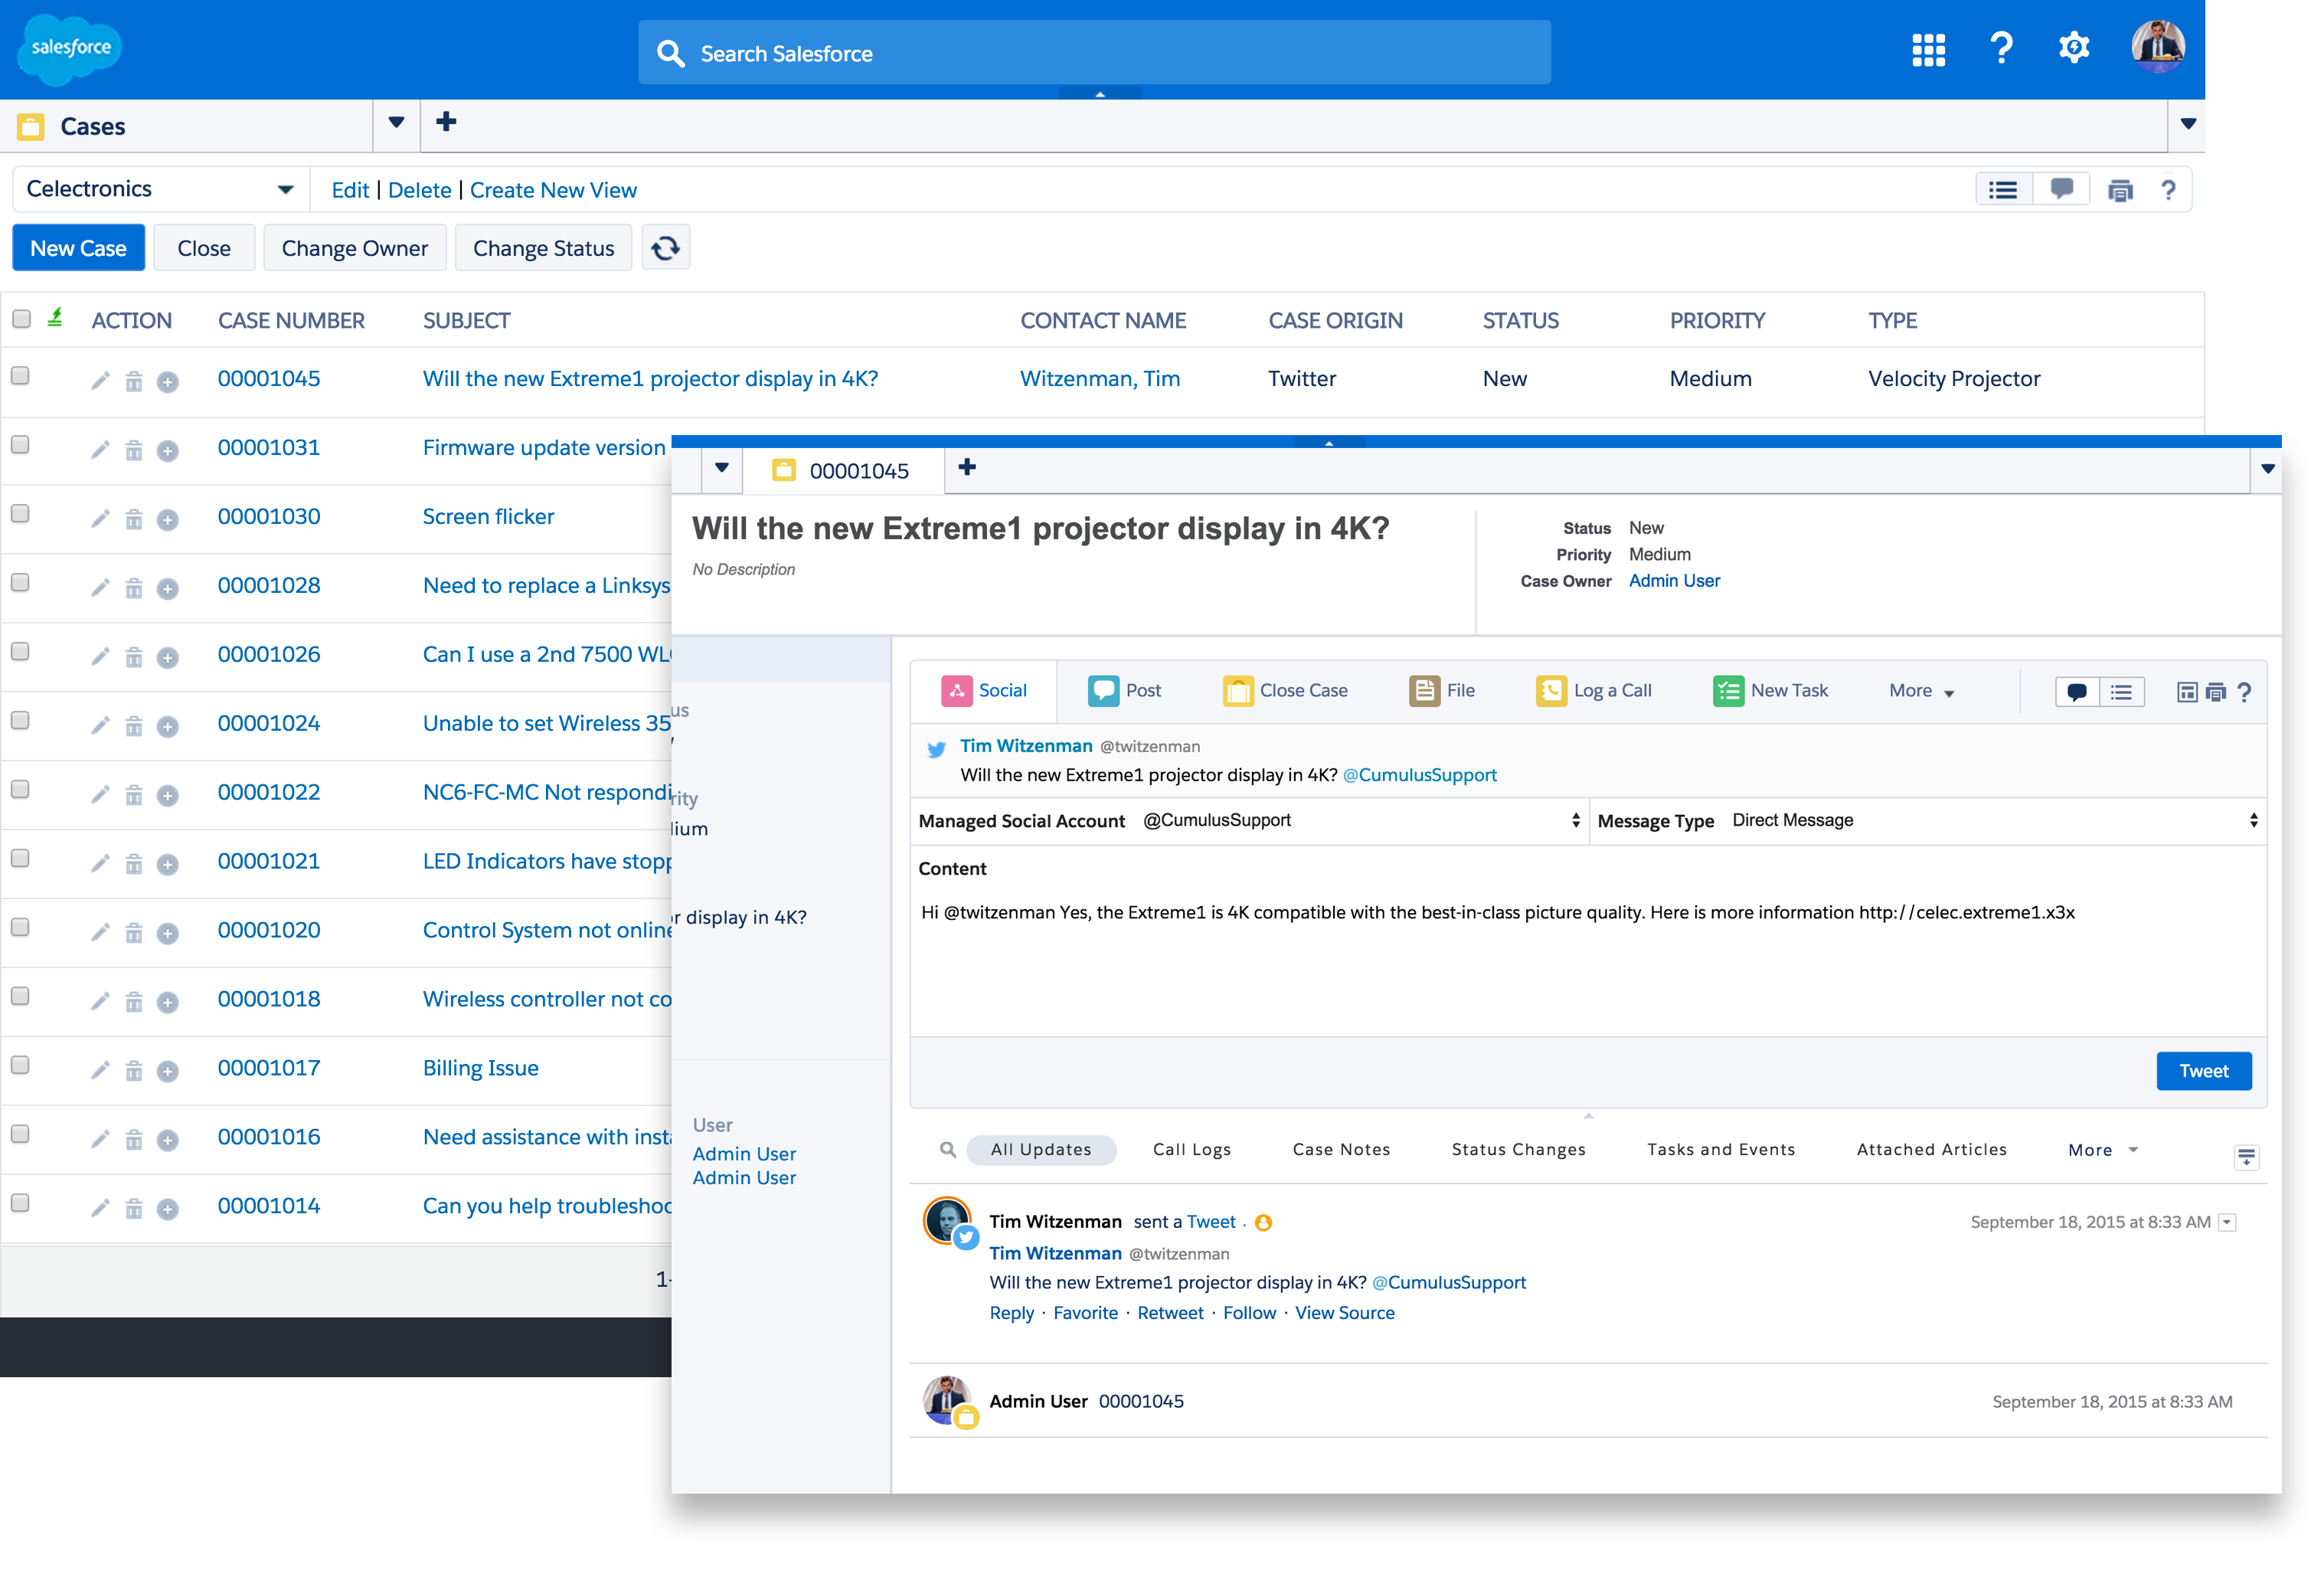Click the Log a Call action icon
The width and height of the screenshot is (2324, 1584).
point(1550,690)
